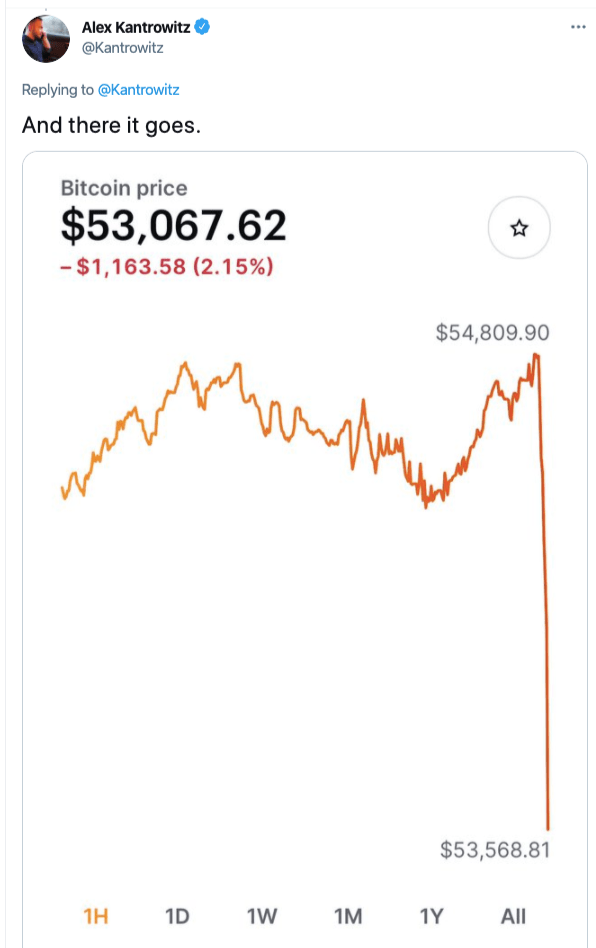Switch to the 1D time range
The height and width of the screenshot is (948, 596).
click(177, 917)
